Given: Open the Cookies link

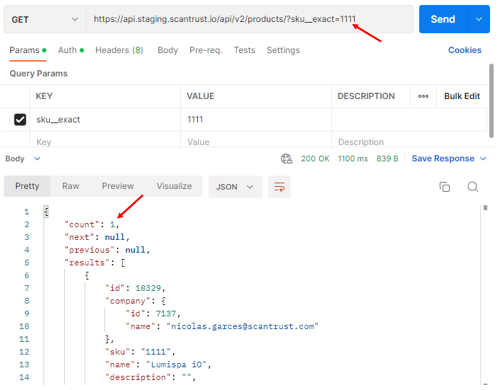Looking at the screenshot, I should click(x=465, y=50).
